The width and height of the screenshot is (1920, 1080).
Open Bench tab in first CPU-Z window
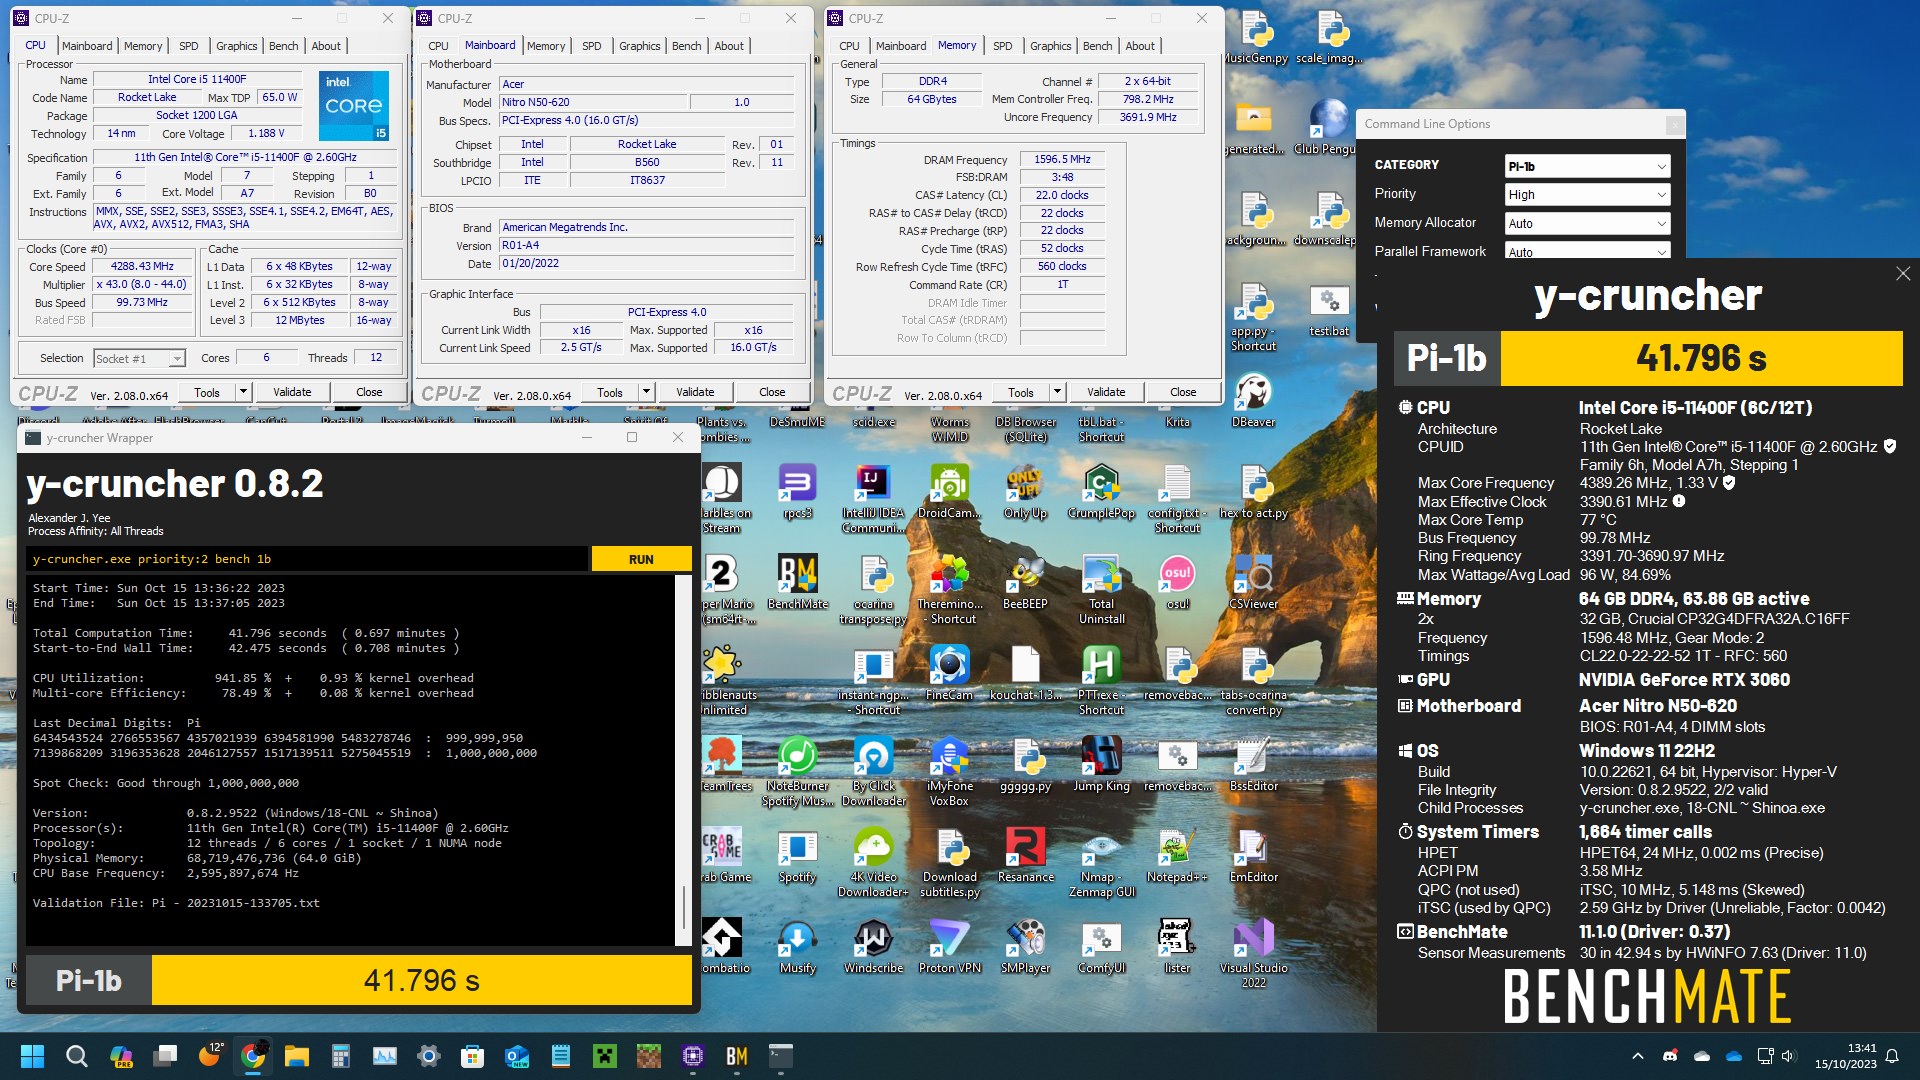[x=283, y=46]
